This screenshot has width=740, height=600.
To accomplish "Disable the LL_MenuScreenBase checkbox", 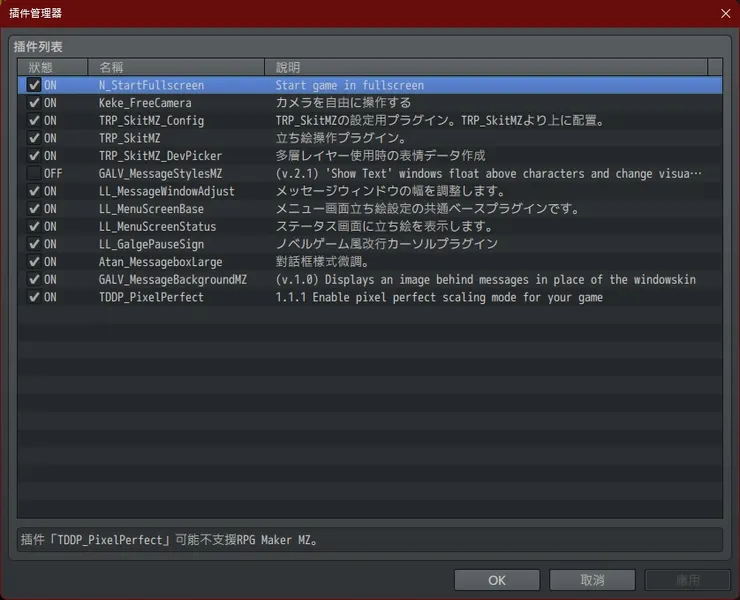I will (x=34, y=209).
